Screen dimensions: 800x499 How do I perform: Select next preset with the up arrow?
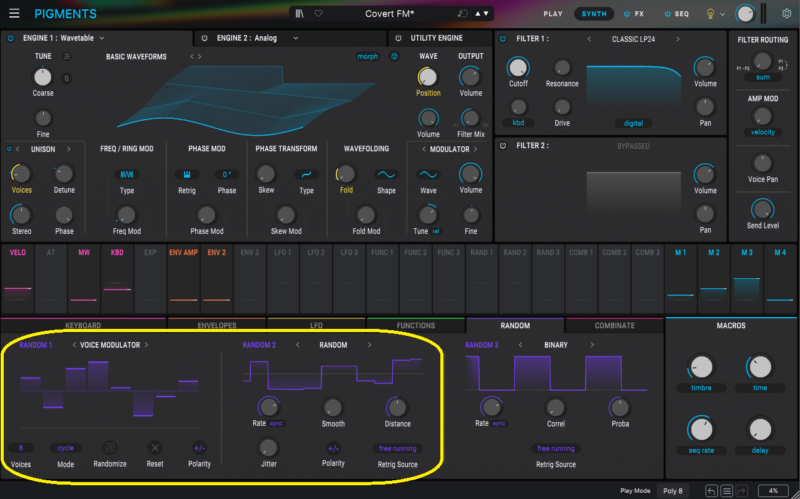coord(478,14)
